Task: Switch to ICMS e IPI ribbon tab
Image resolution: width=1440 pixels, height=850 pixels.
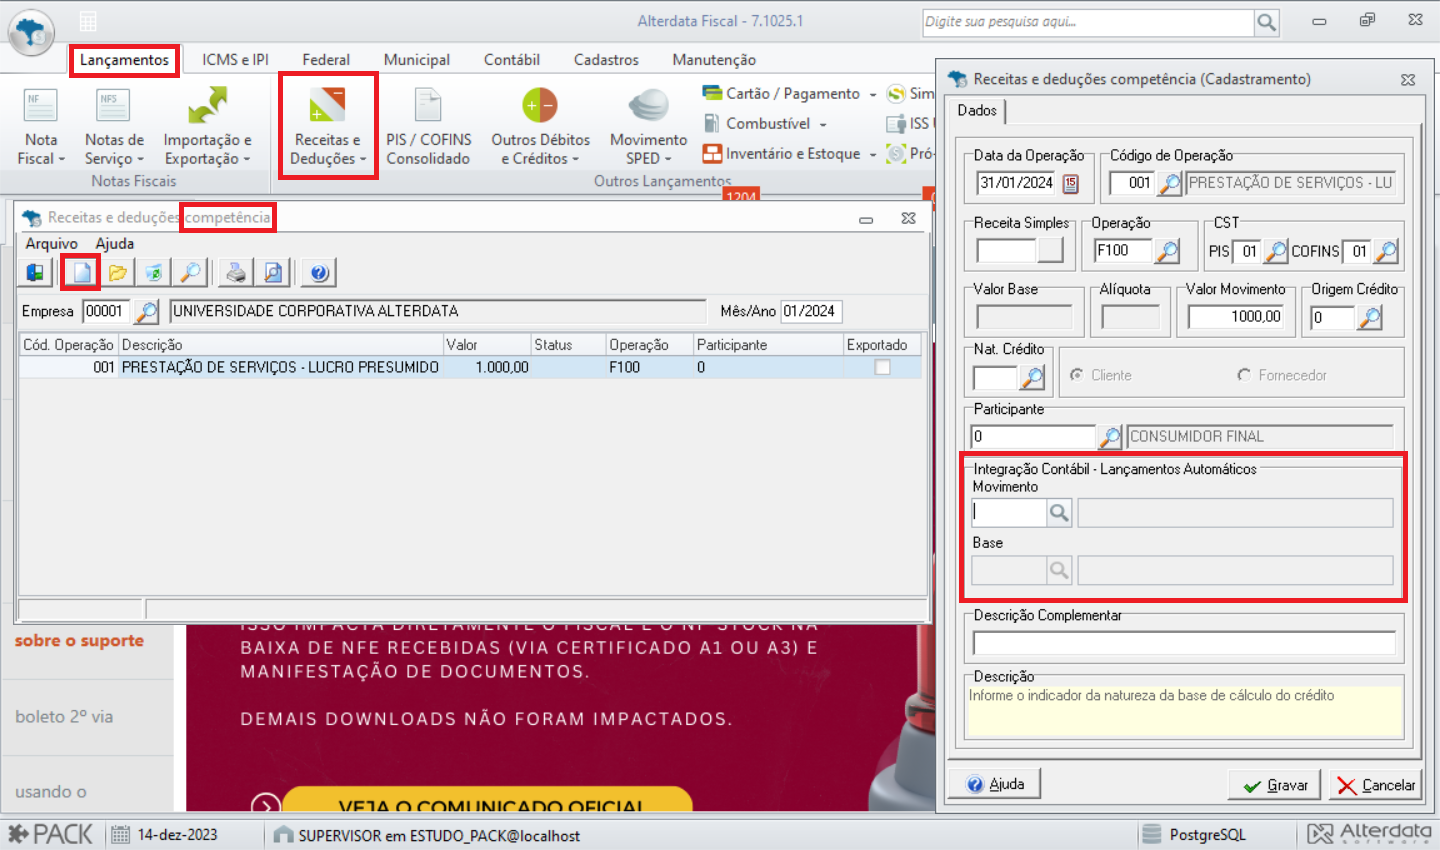Action: [x=235, y=60]
